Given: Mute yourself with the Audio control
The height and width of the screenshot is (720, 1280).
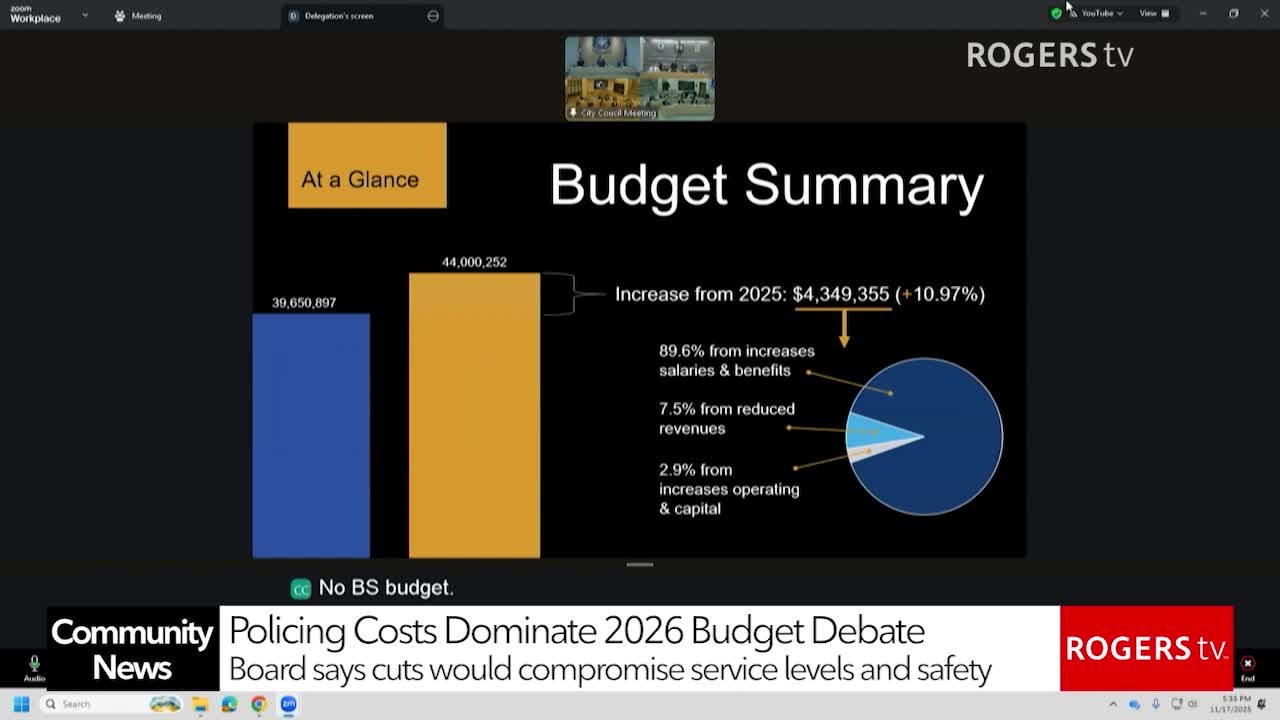Looking at the screenshot, I should coord(35,664).
